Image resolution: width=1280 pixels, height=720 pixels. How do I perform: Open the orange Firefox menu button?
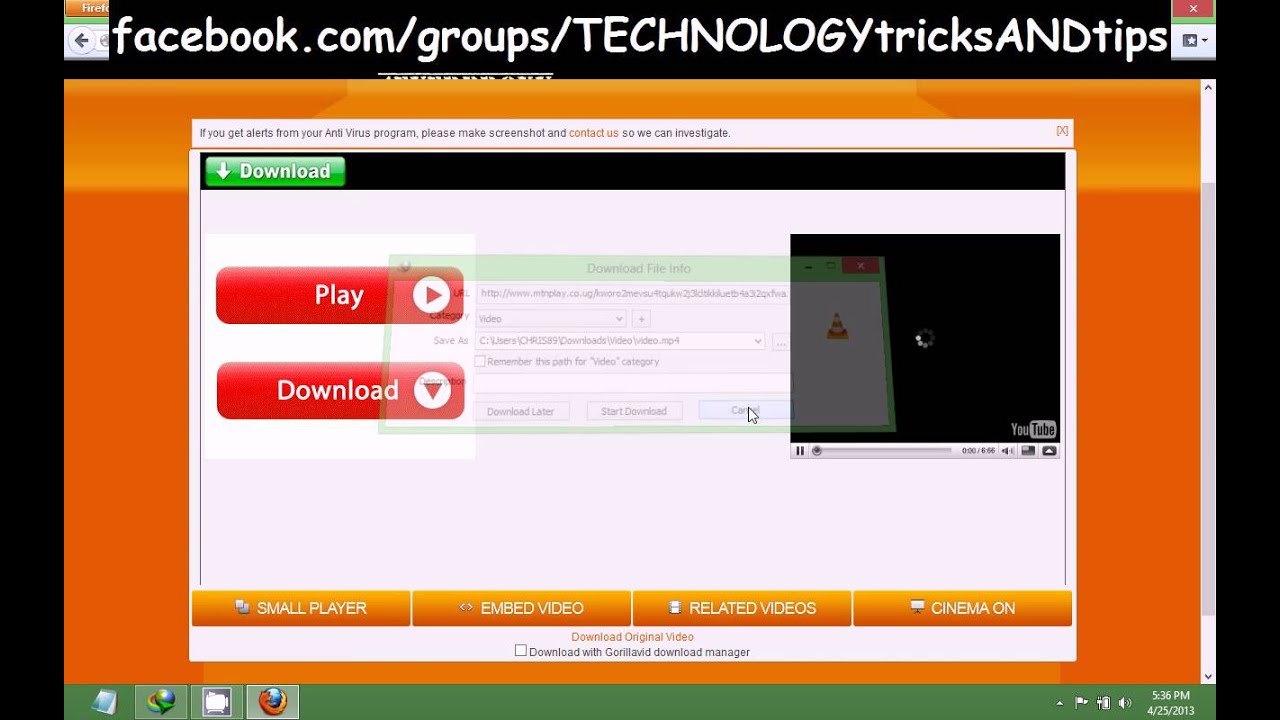[88, 8]
